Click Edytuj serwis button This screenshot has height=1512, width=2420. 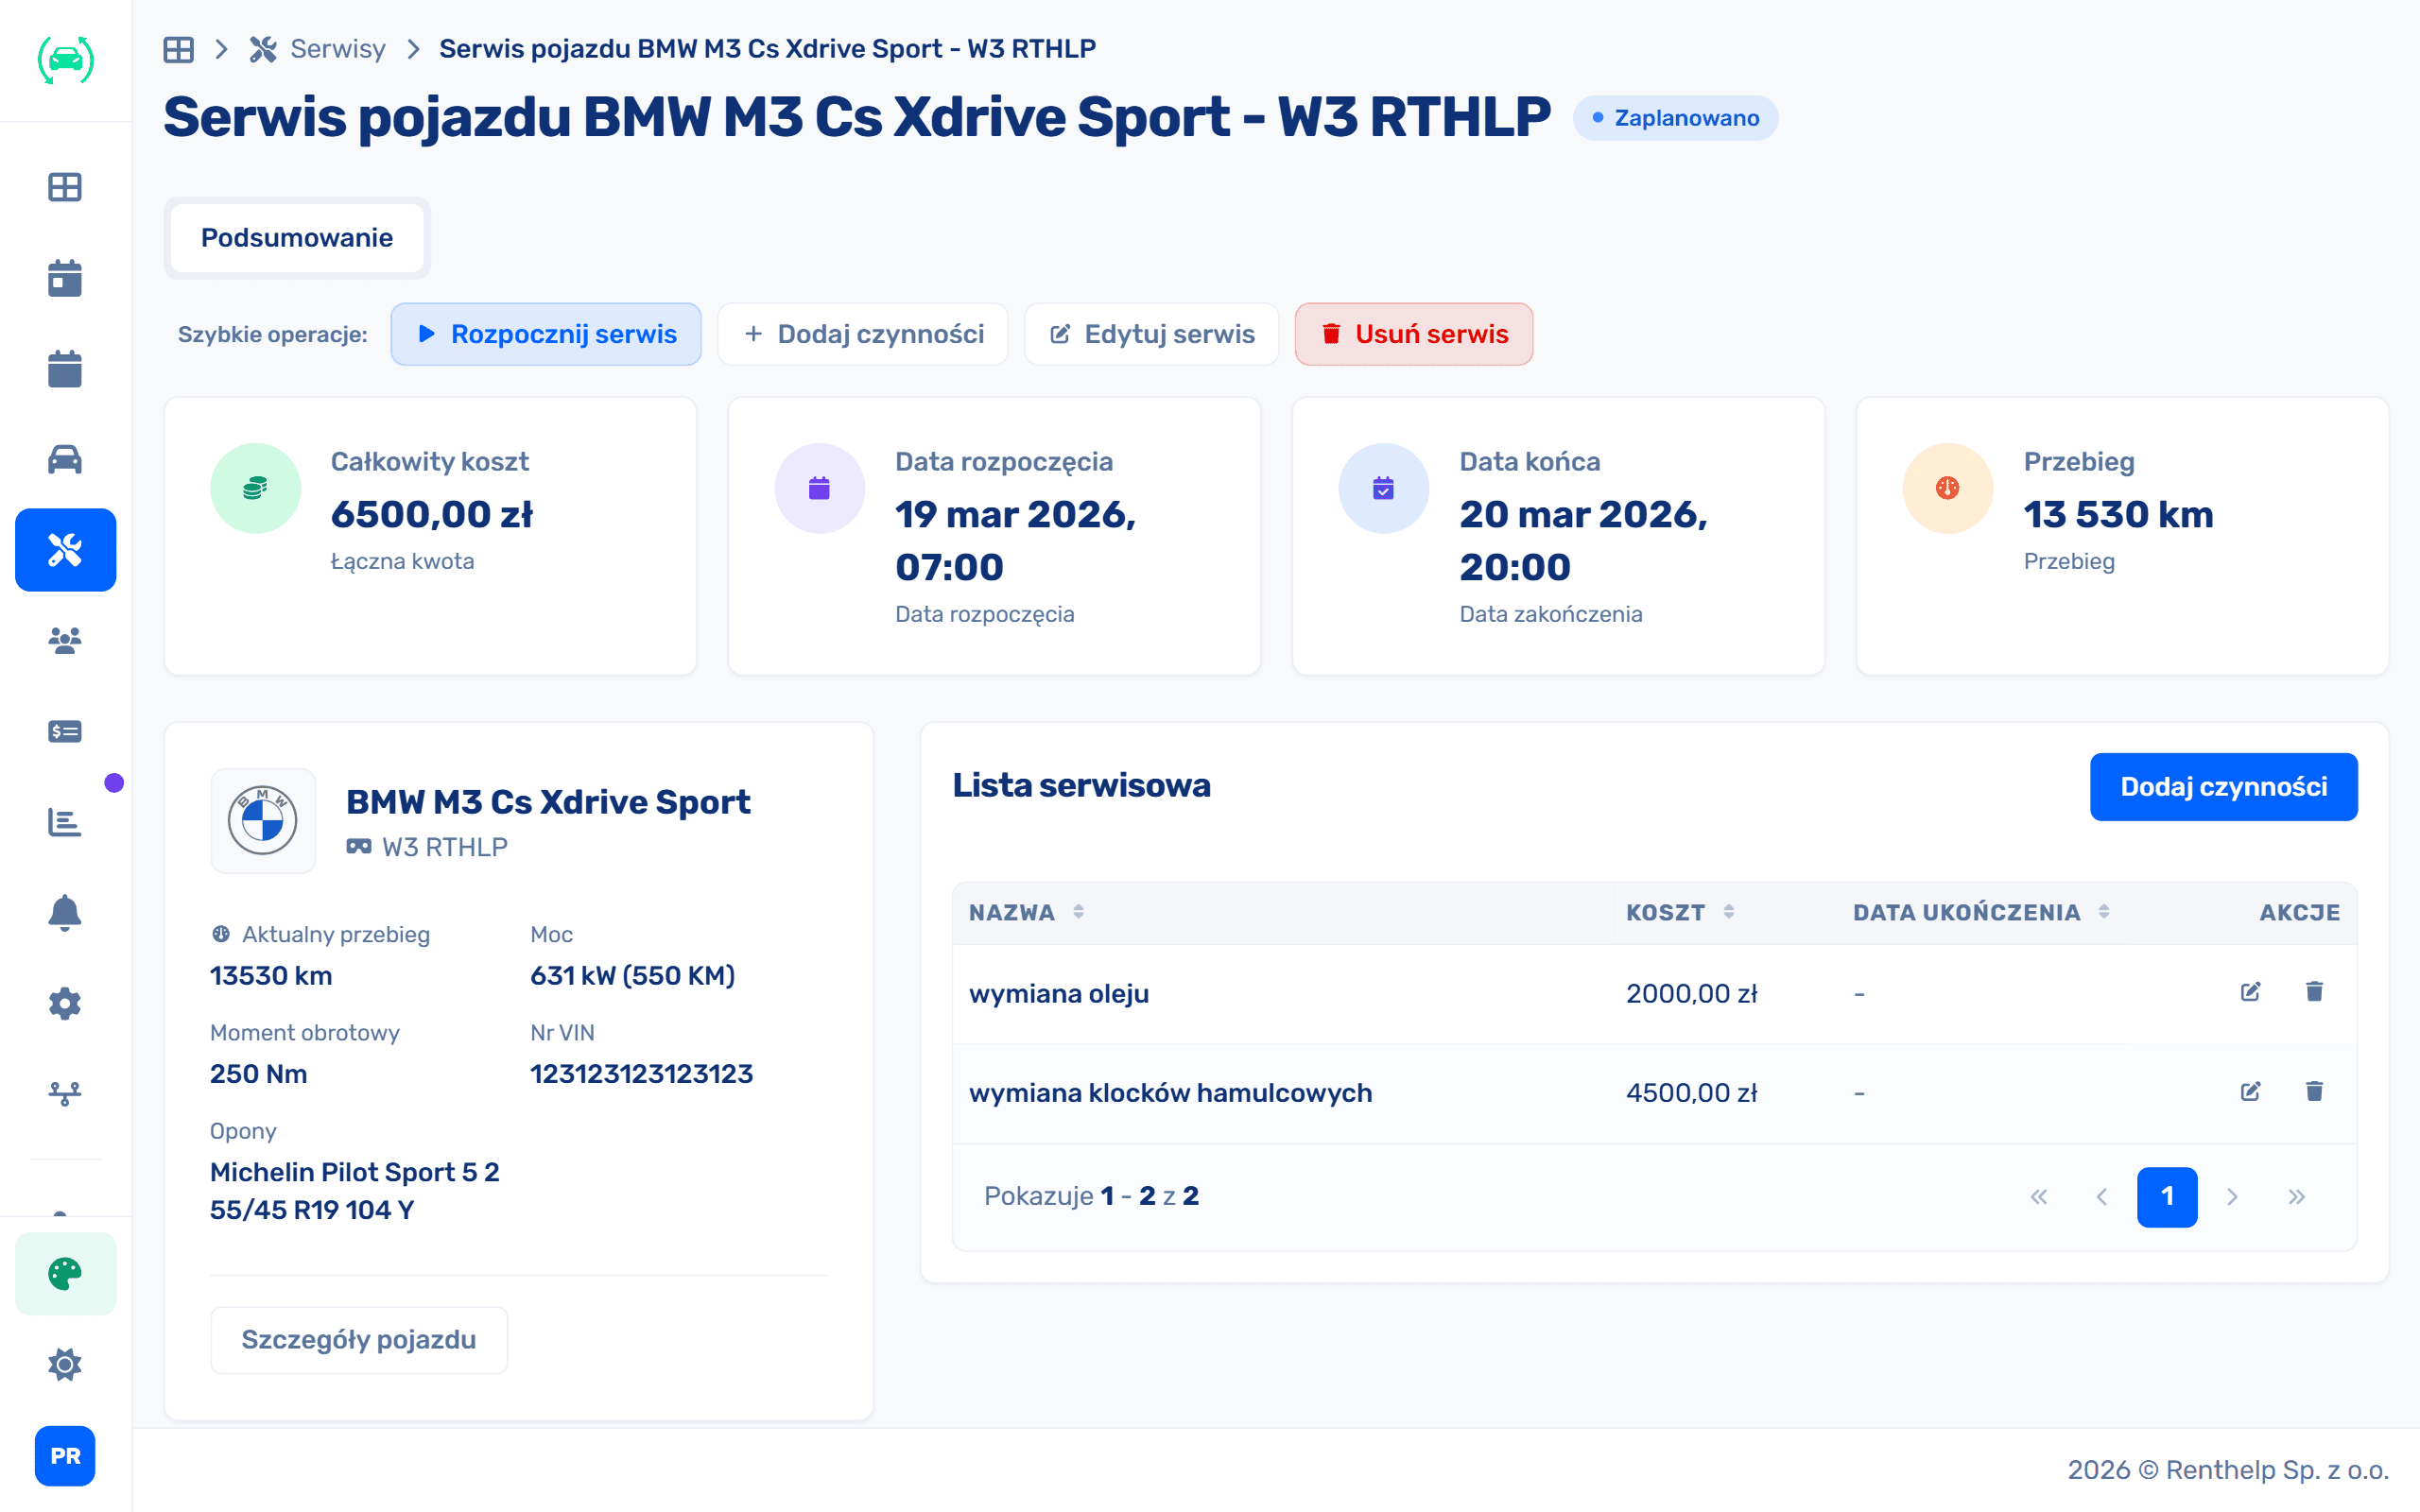pos(1152,334)
